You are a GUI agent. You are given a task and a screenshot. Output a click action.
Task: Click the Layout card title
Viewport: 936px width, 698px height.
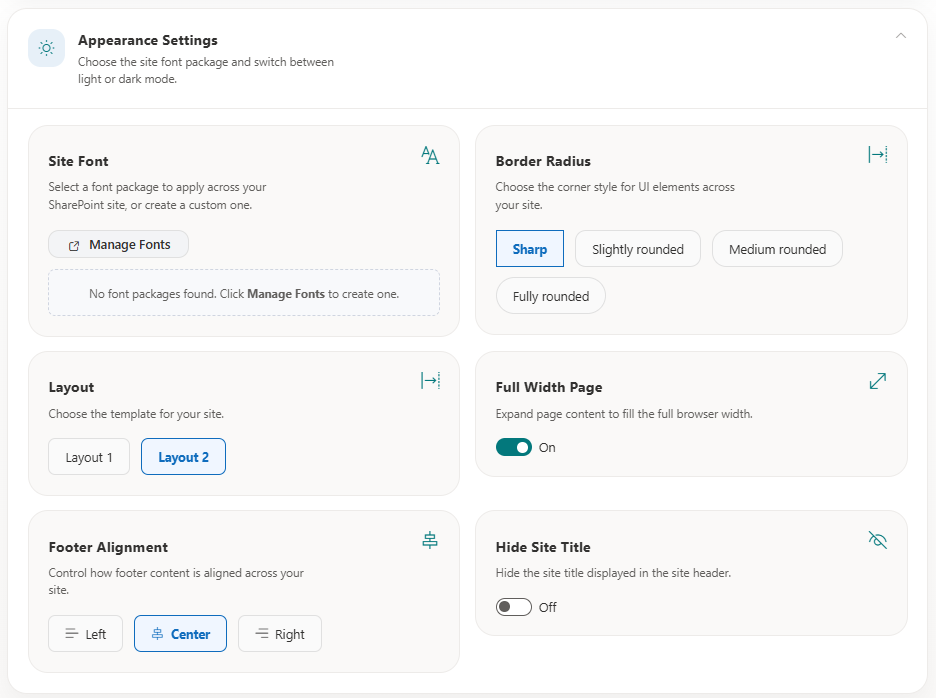71,388
